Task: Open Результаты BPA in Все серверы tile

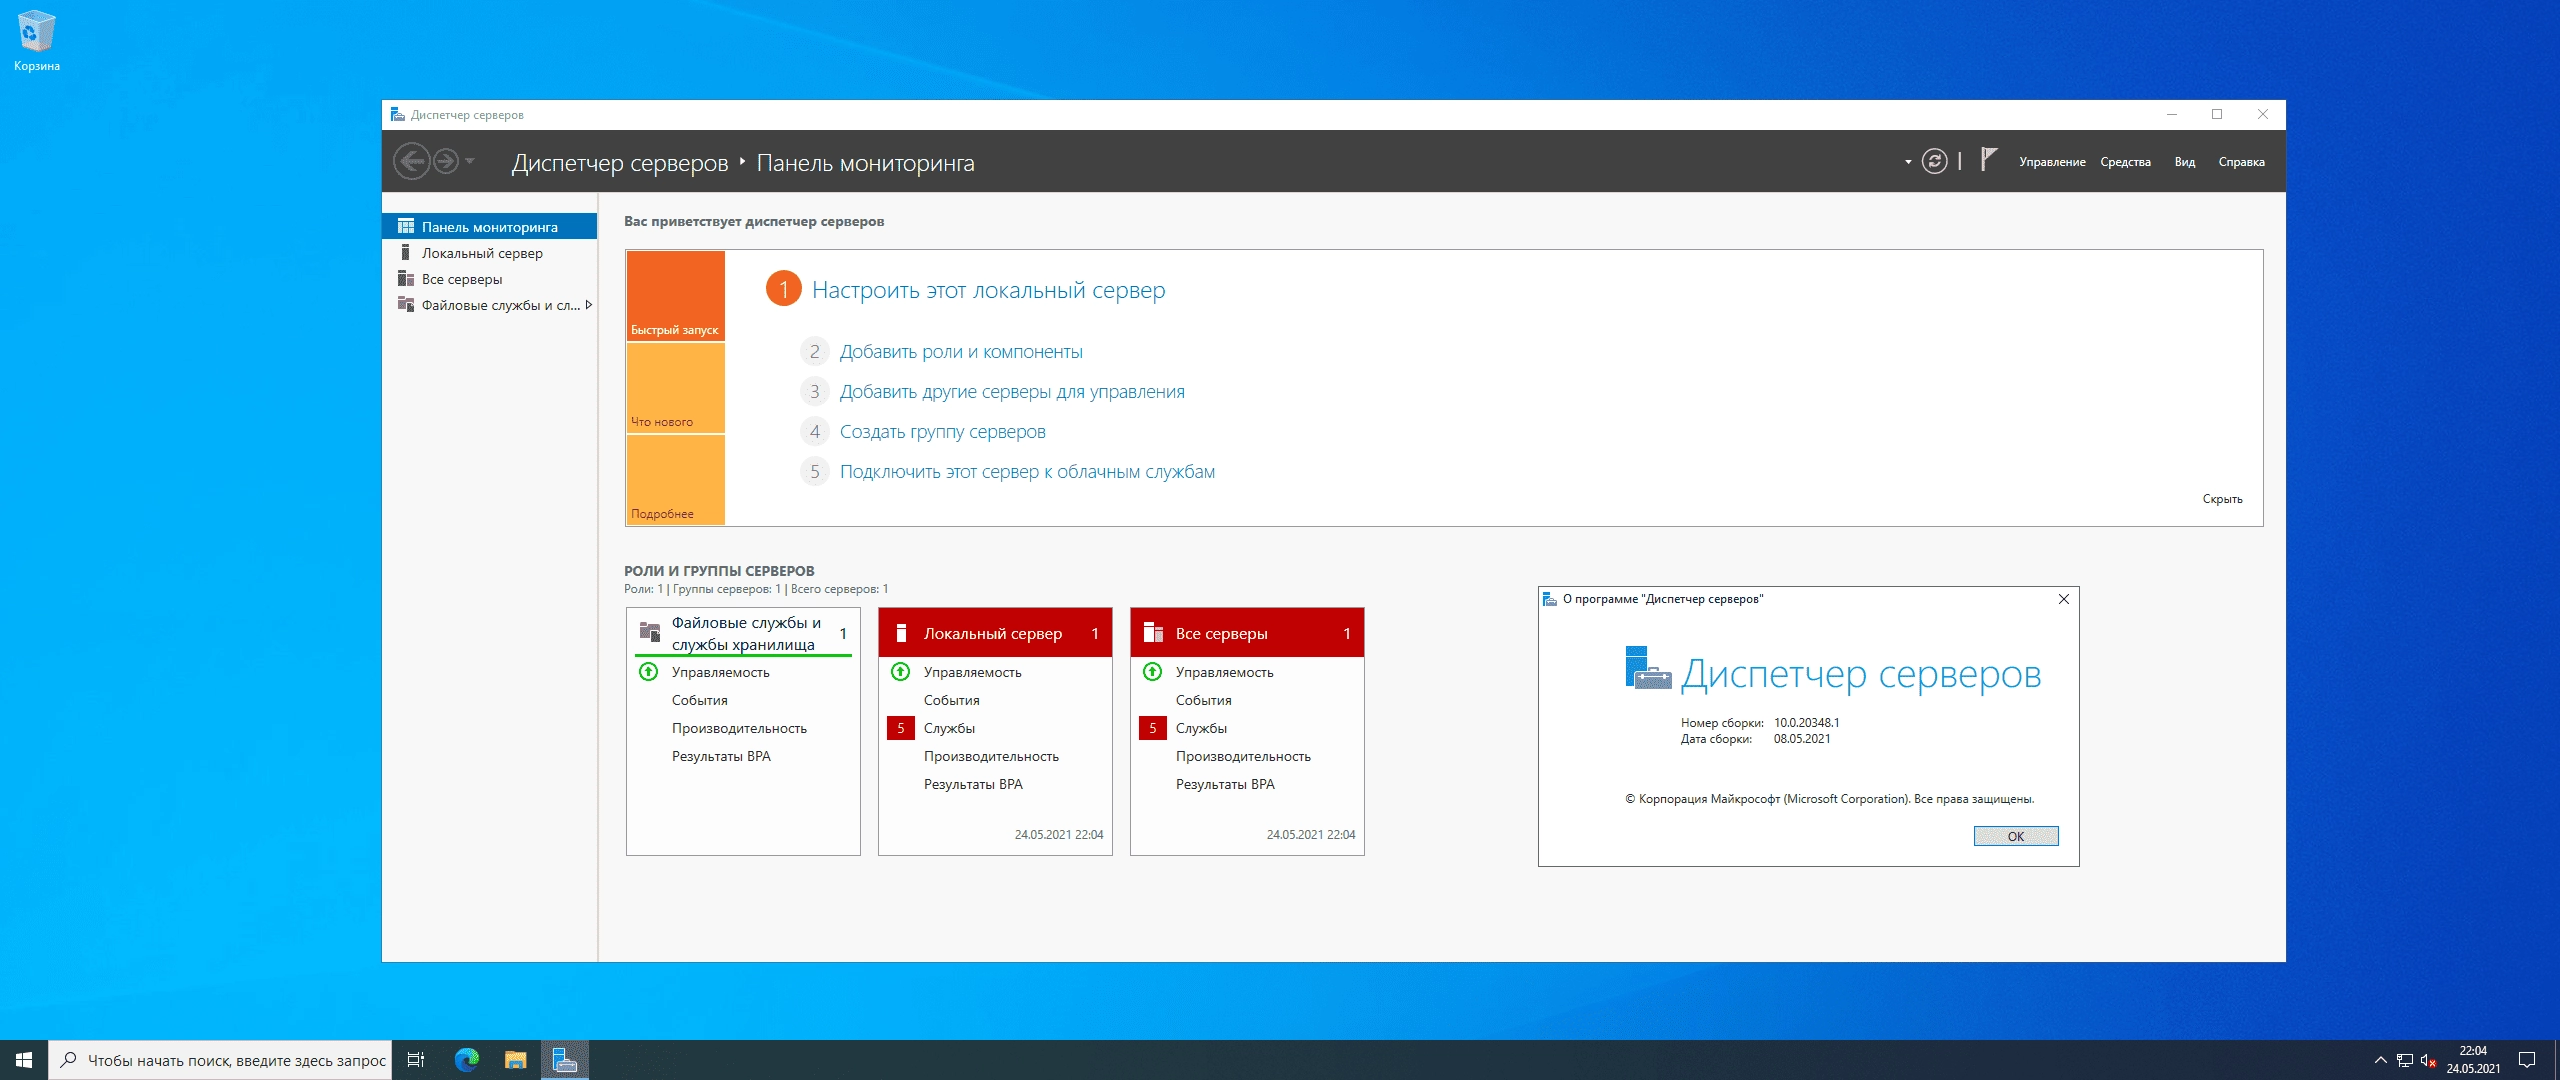Action: coord(1225,784)
